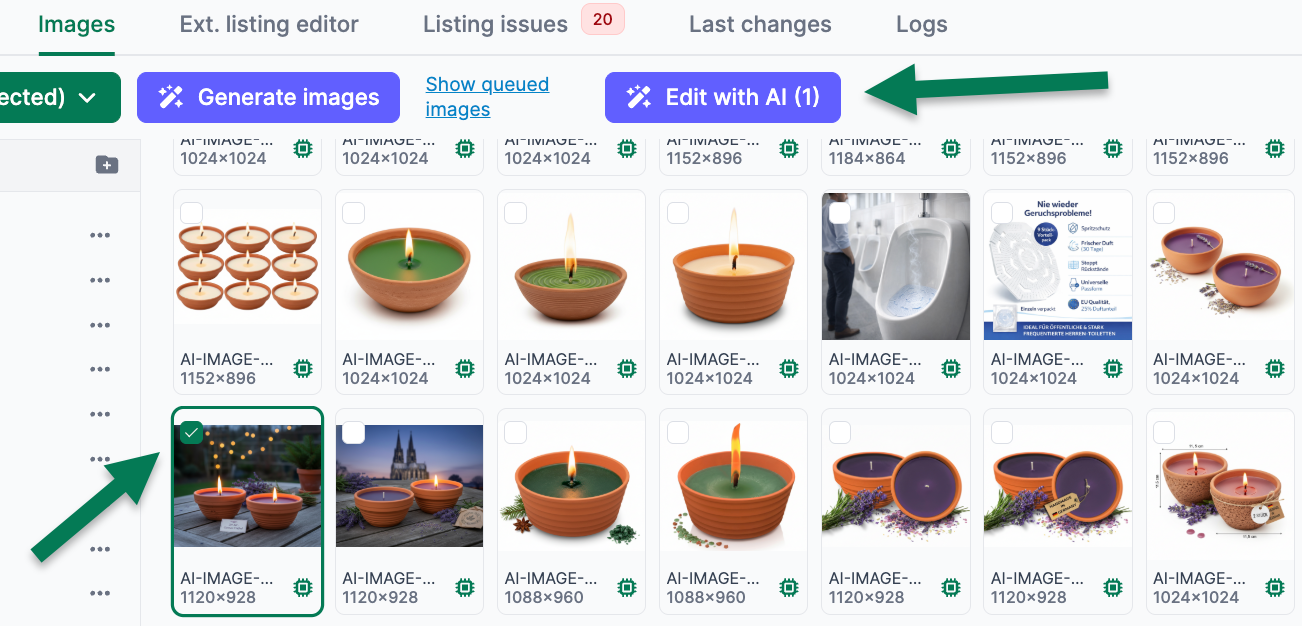Click AI chip icon under nine-candle image
This screenshot has width=1302, height=626.
pos(303,368)
